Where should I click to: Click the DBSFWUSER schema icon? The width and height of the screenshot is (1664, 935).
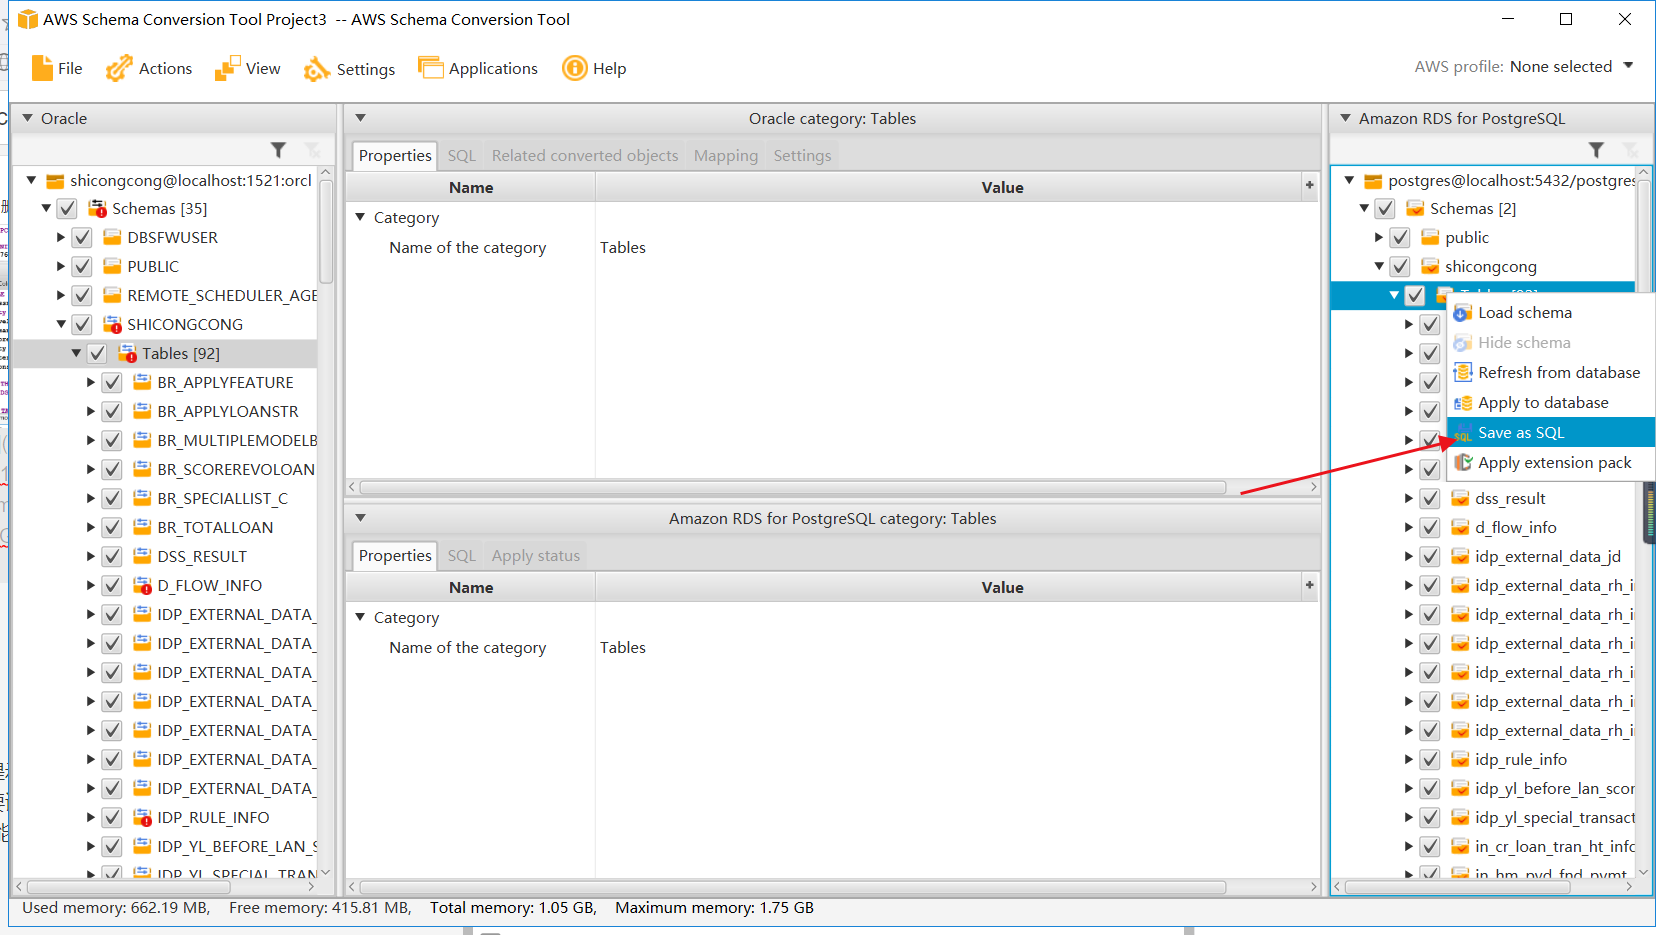[113, 238]
